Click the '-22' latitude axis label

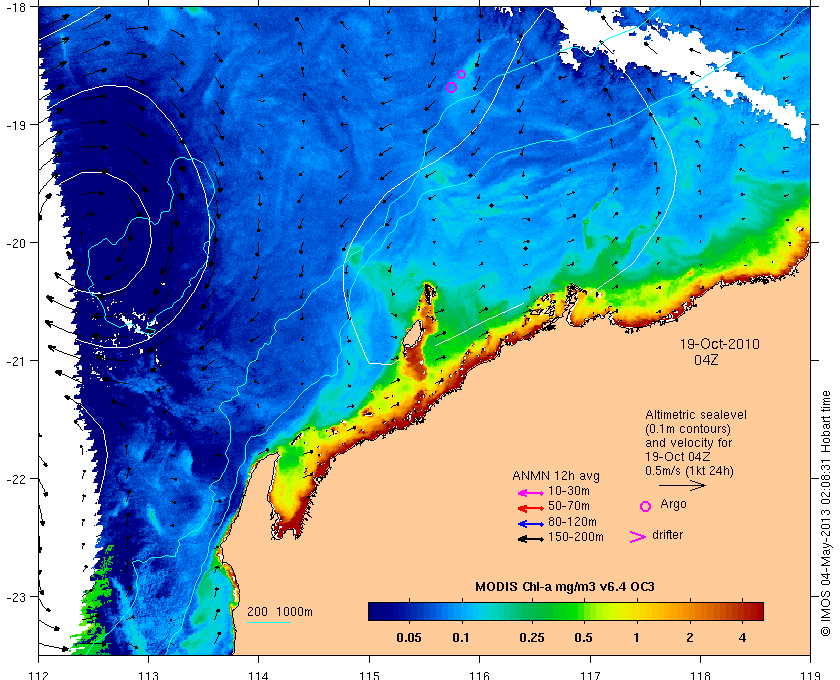tap(15, 479)
